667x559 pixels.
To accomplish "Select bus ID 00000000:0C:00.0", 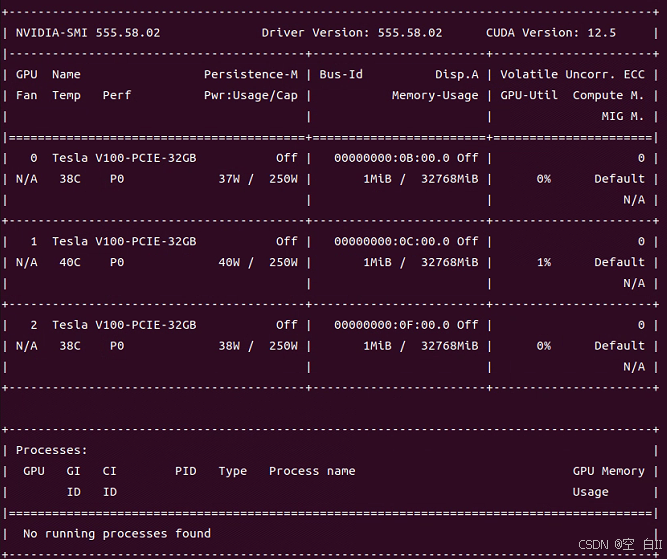I will (392, 242).
